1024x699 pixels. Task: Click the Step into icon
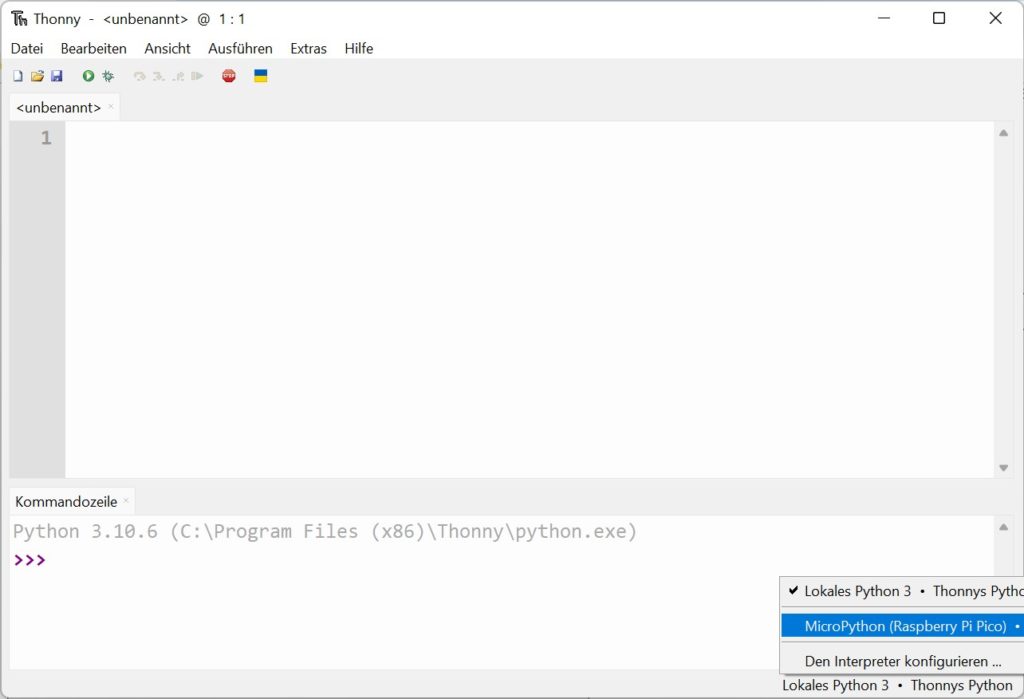pyautogui.click(x=158, y=76)
